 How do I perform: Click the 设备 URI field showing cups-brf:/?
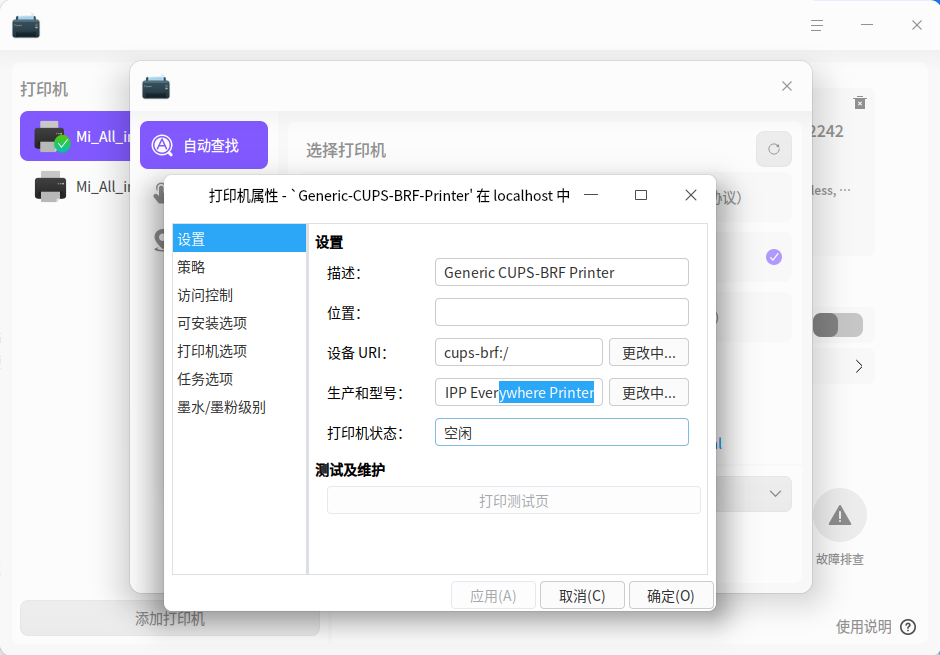tap(519, 352)
